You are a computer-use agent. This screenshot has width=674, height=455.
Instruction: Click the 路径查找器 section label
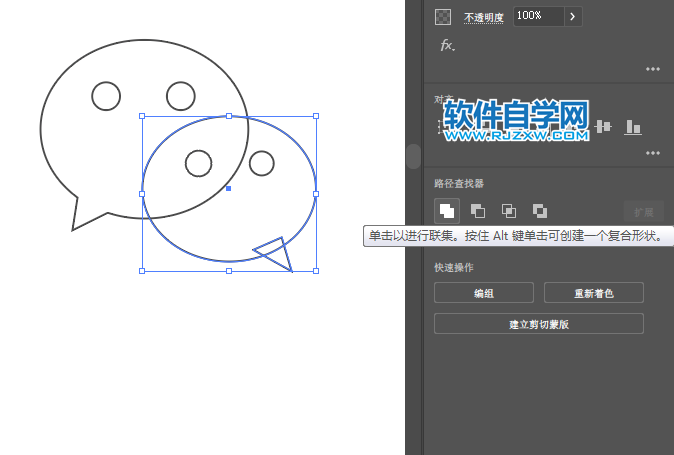[x=459, y=183]
